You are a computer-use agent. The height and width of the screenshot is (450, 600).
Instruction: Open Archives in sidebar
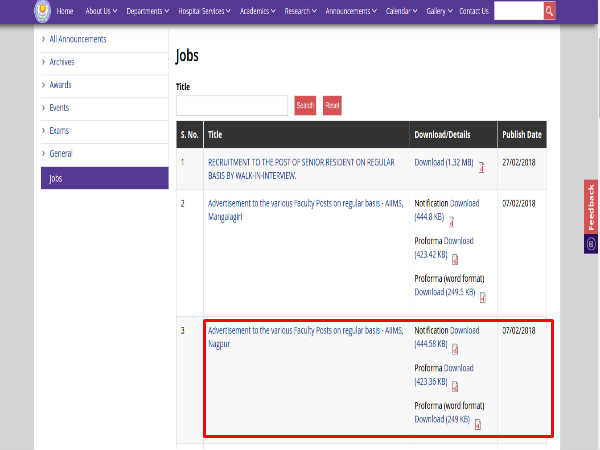tap(62, 62)
